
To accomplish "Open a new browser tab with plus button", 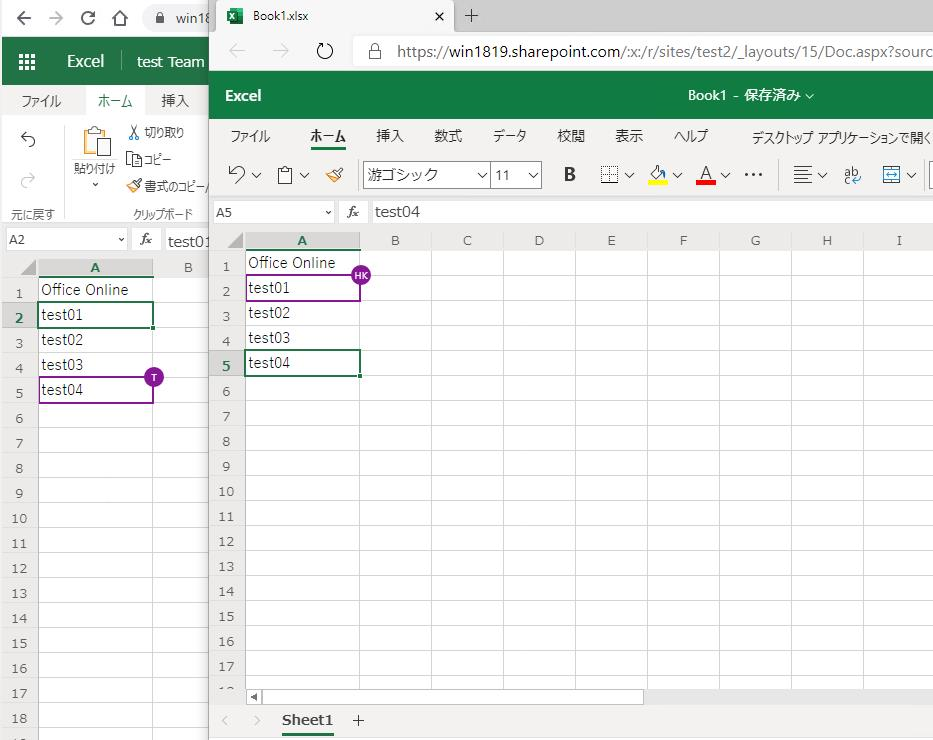I will click(471, 16).
